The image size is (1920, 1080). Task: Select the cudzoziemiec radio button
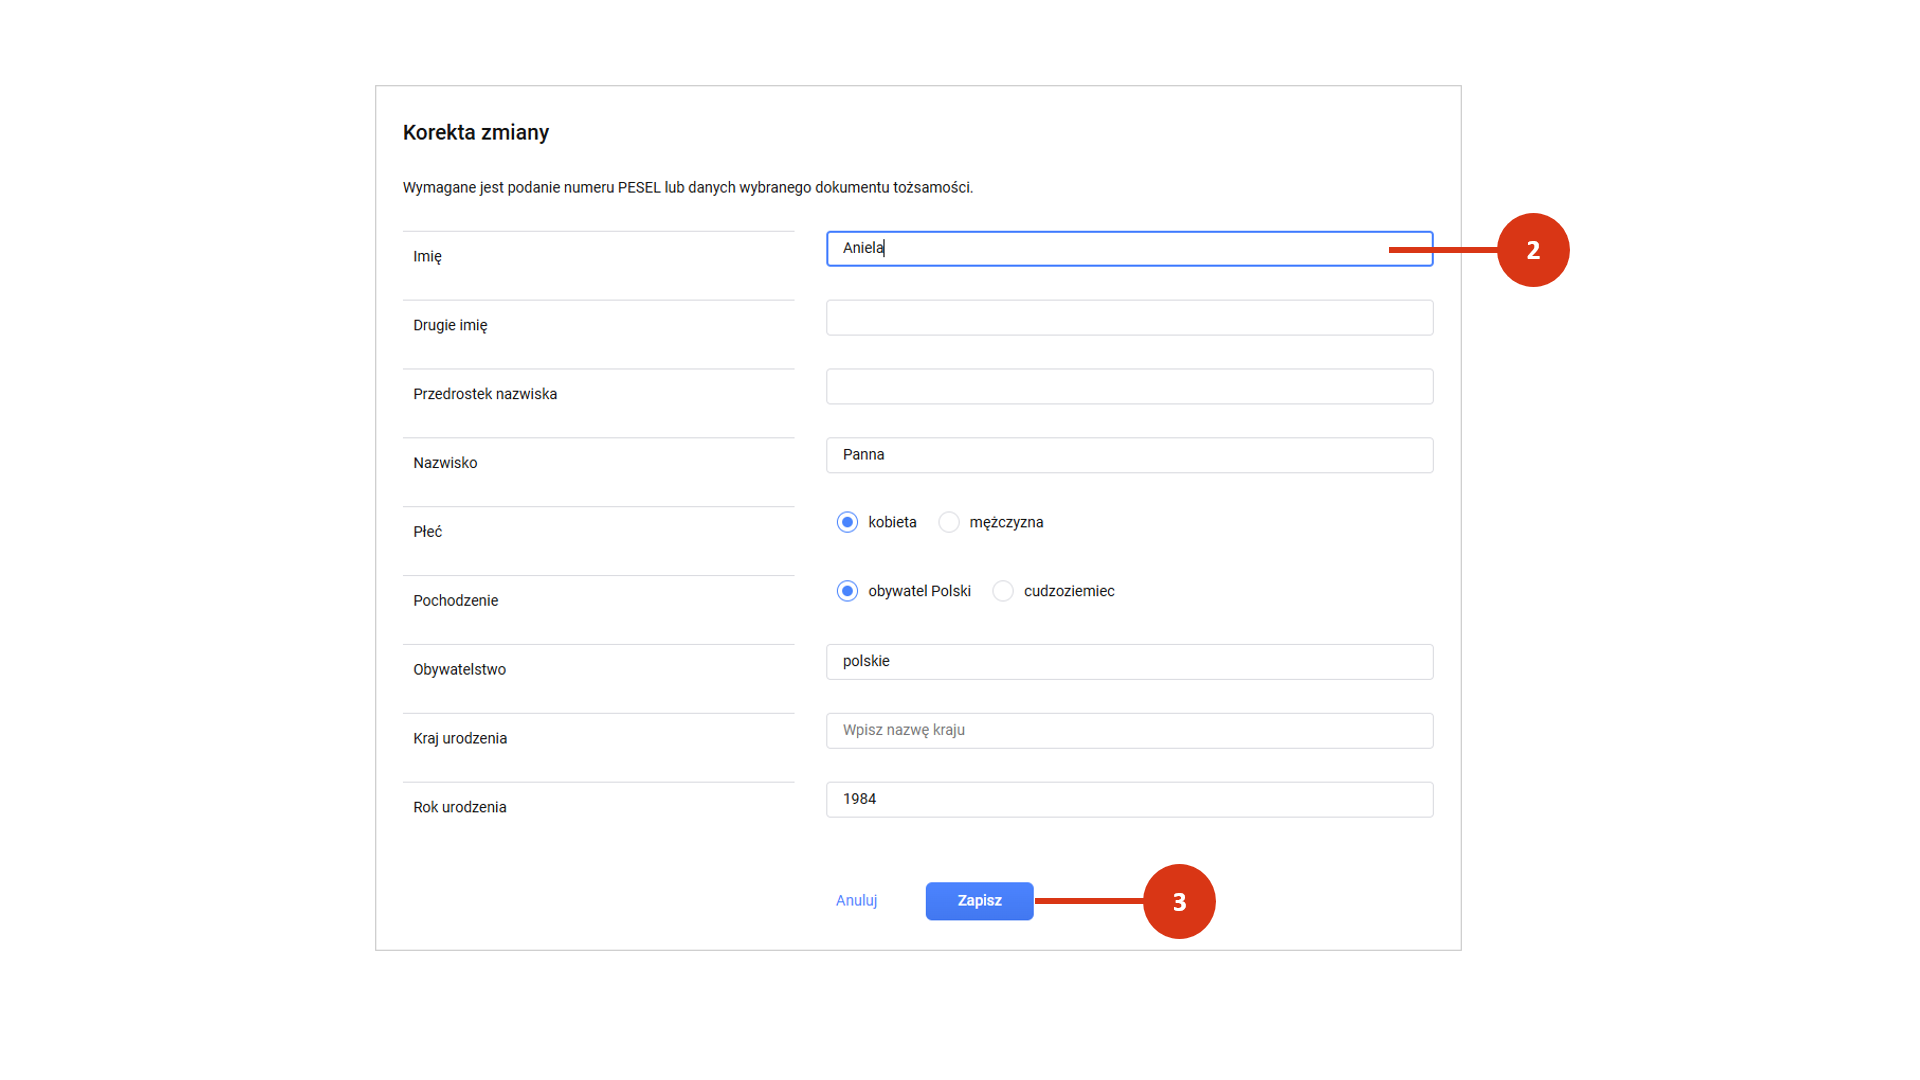tap(1003, 591)
